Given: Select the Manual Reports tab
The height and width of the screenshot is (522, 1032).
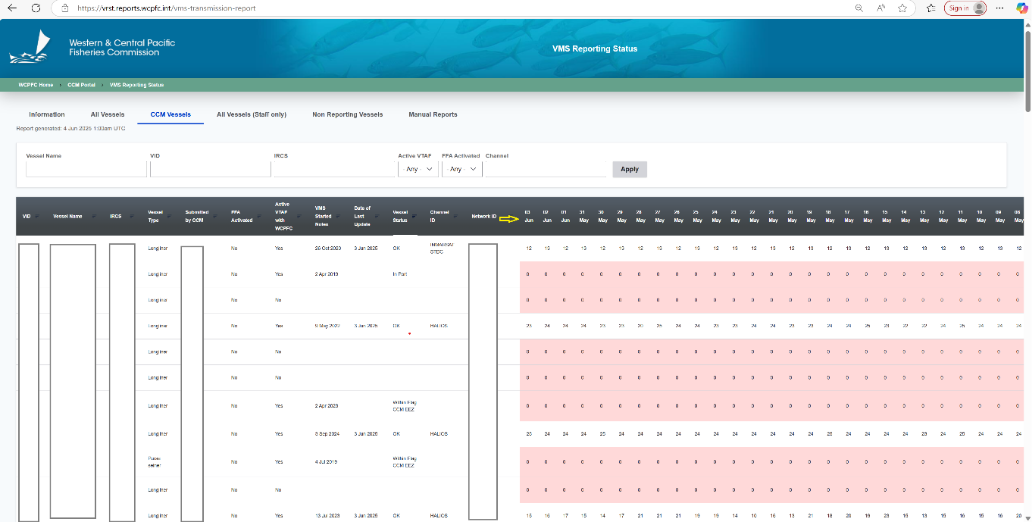Looking at the screenshot, I should click(432, 115).
